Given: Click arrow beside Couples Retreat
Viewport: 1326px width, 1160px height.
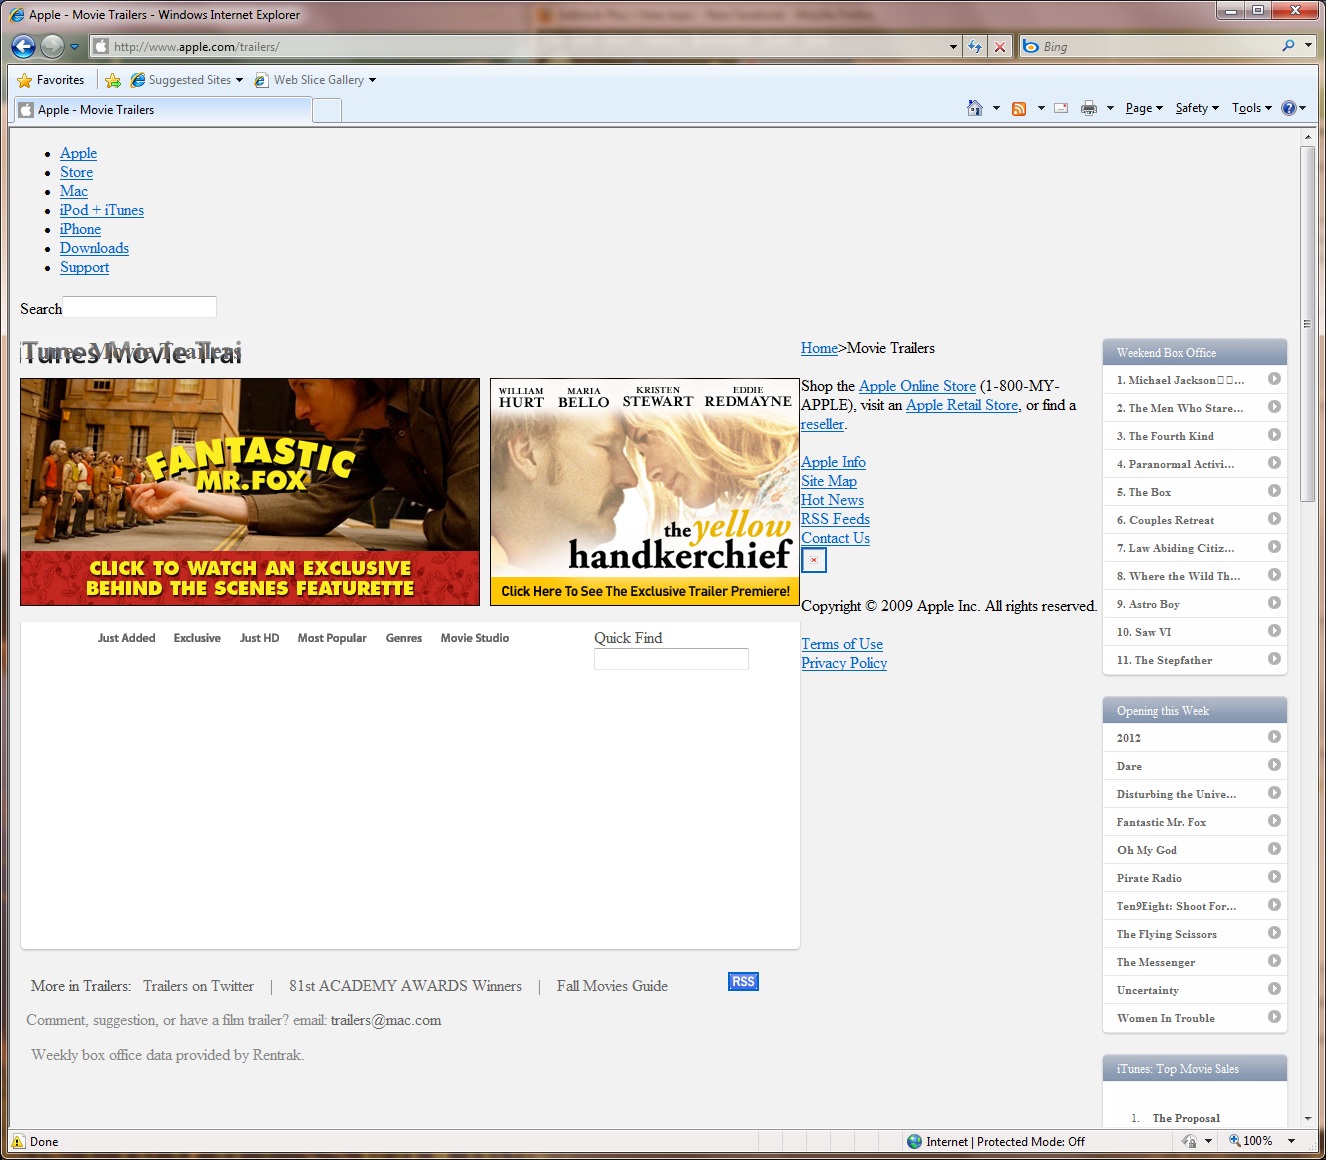Looking at the screenshot, I should coord(1274,519).
